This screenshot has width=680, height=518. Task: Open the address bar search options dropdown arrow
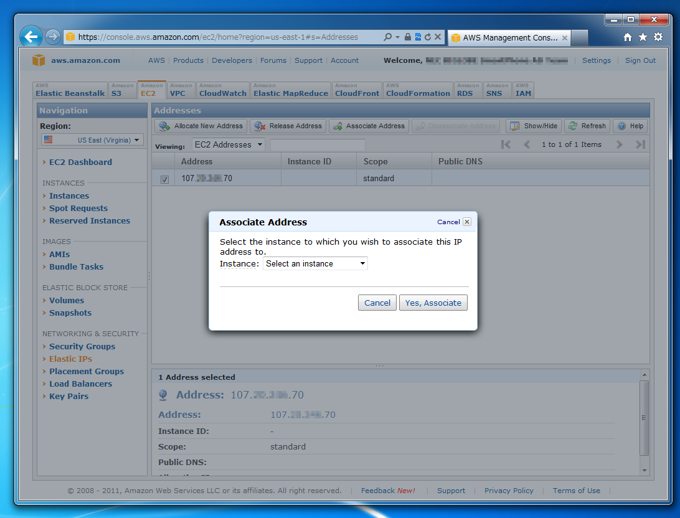(397, 37)
